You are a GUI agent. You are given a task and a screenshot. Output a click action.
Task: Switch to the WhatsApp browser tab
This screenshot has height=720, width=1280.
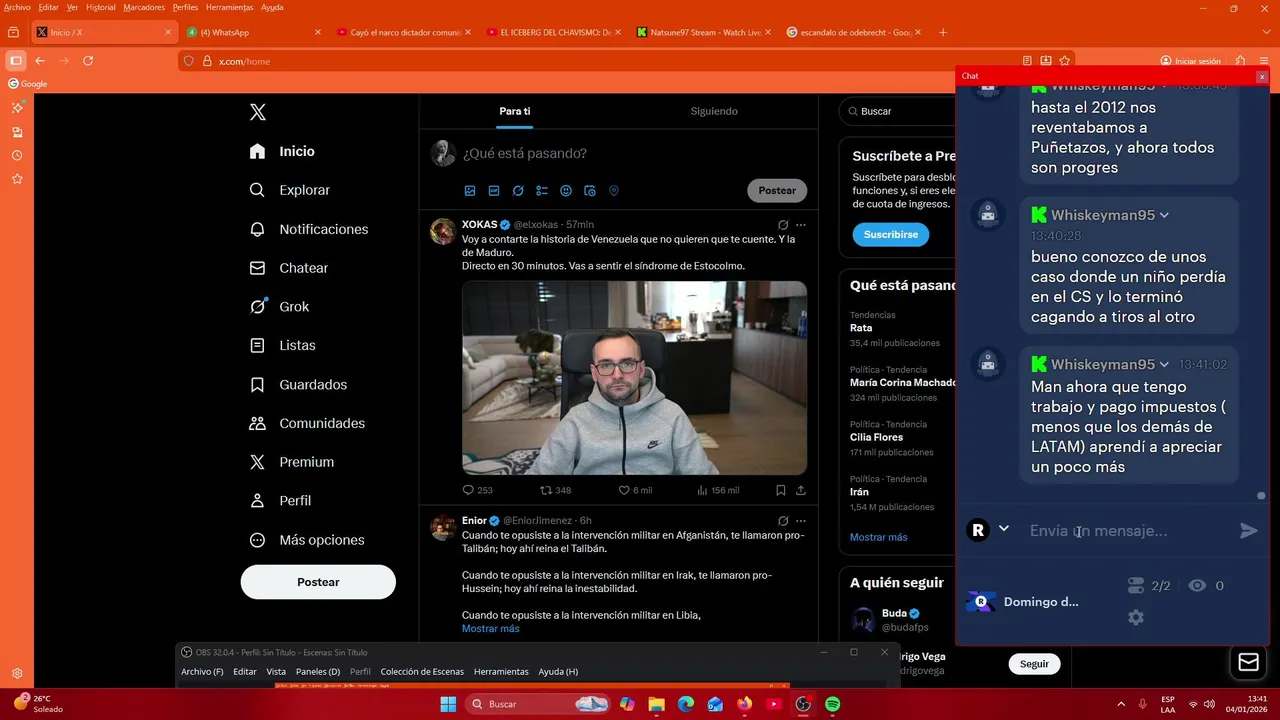point(254,32)
